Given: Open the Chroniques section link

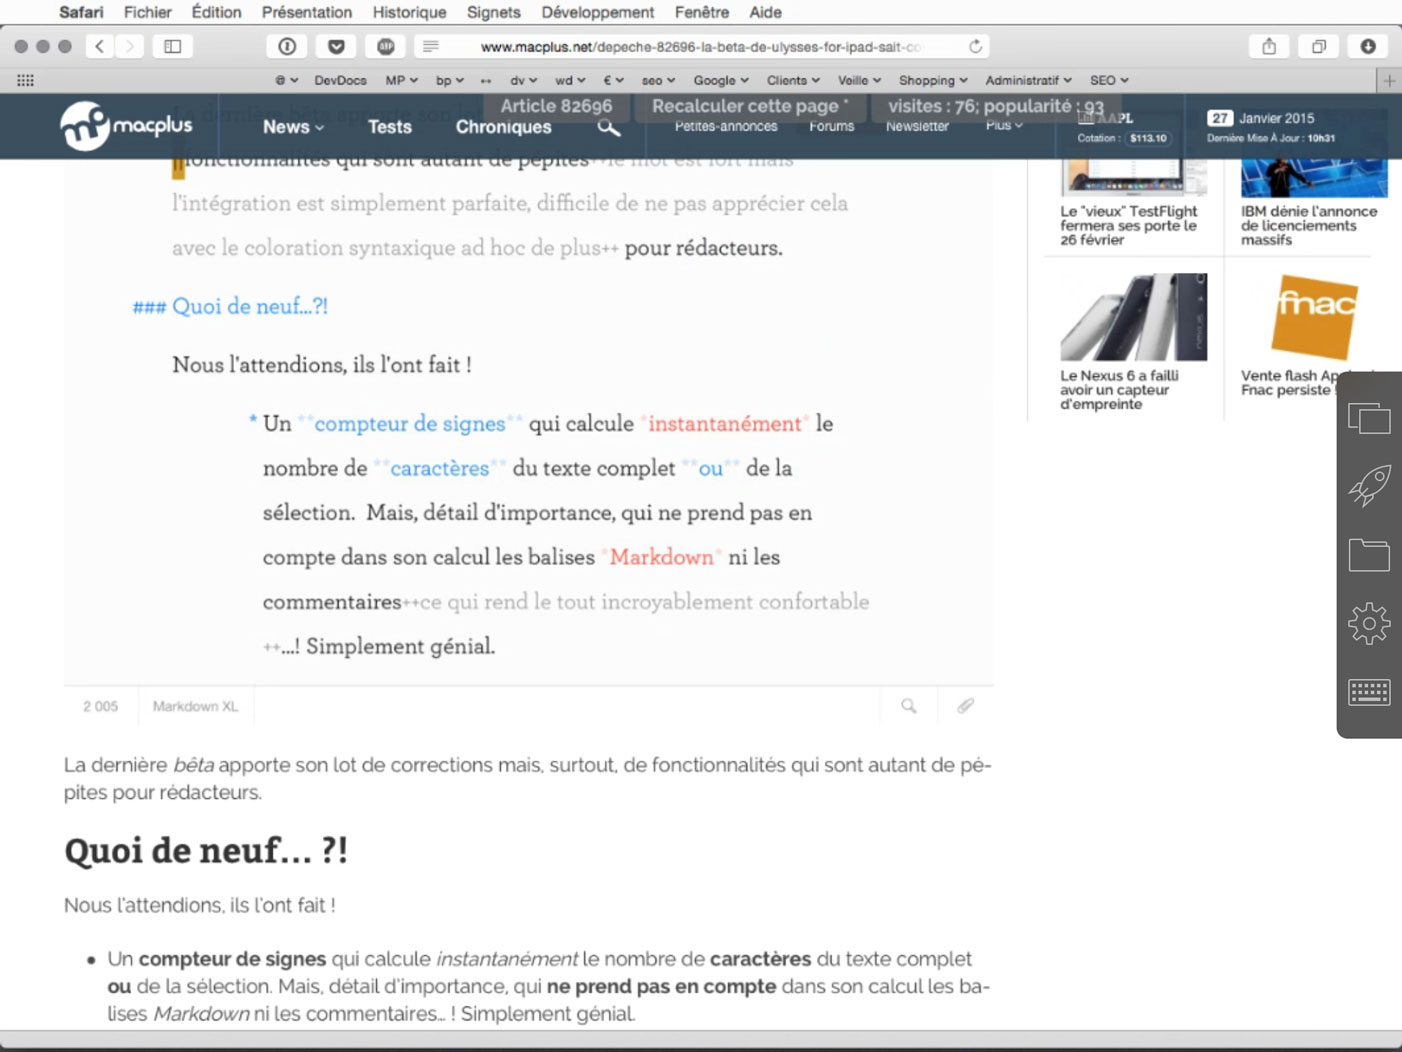Looking at the screenshot, I should click(x=503, y=127).
